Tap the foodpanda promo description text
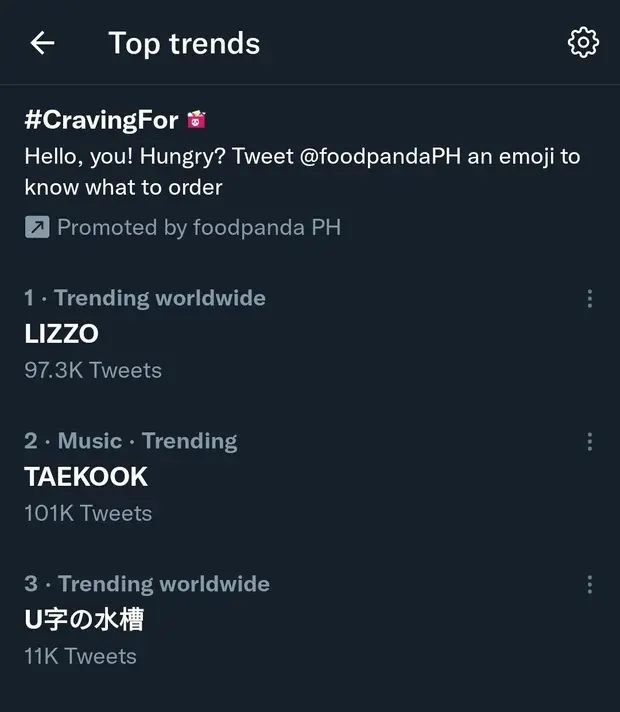This screenshot has height=712, width=620. pyautogui.click(x=302, y=171)
